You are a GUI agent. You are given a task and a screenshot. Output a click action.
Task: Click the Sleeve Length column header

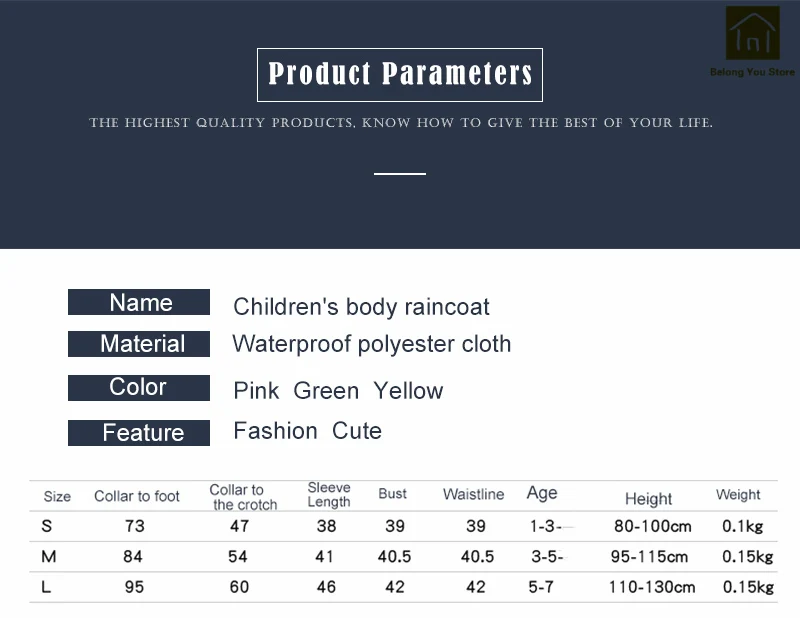[x=329, y=495]
